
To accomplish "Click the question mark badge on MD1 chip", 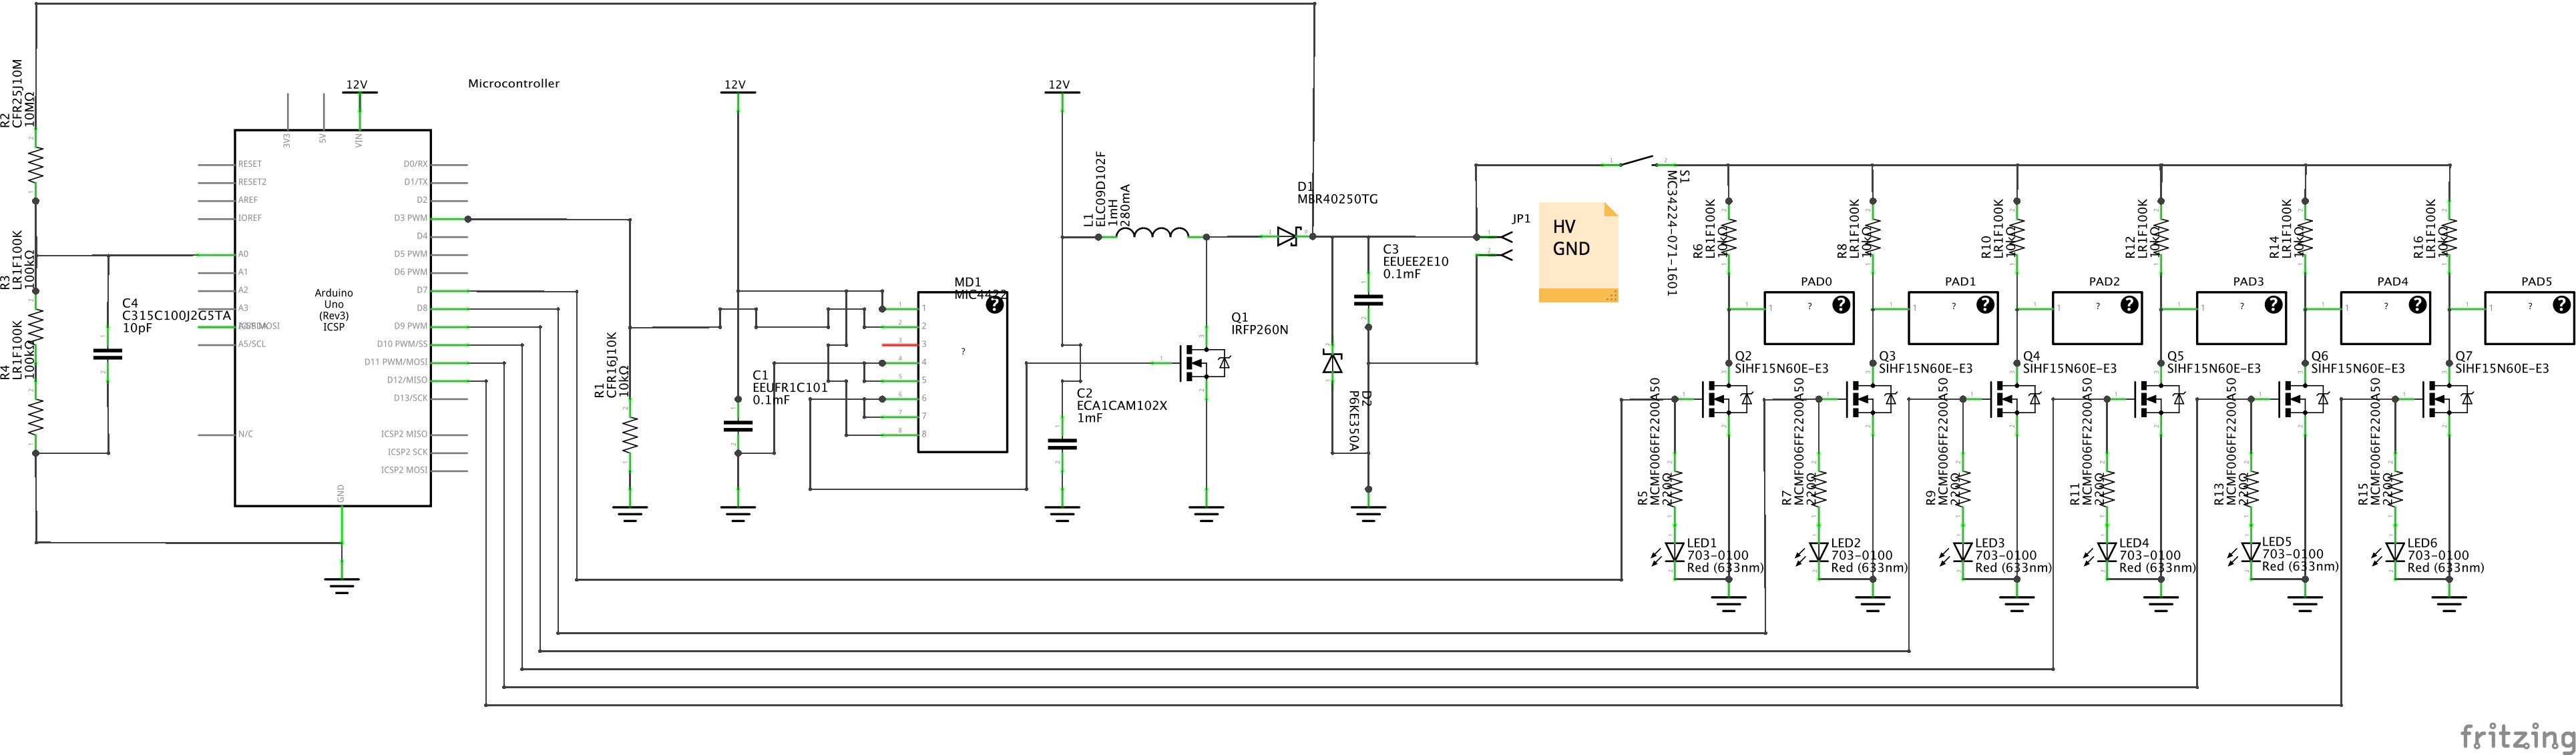I will [x=994, y=306].
